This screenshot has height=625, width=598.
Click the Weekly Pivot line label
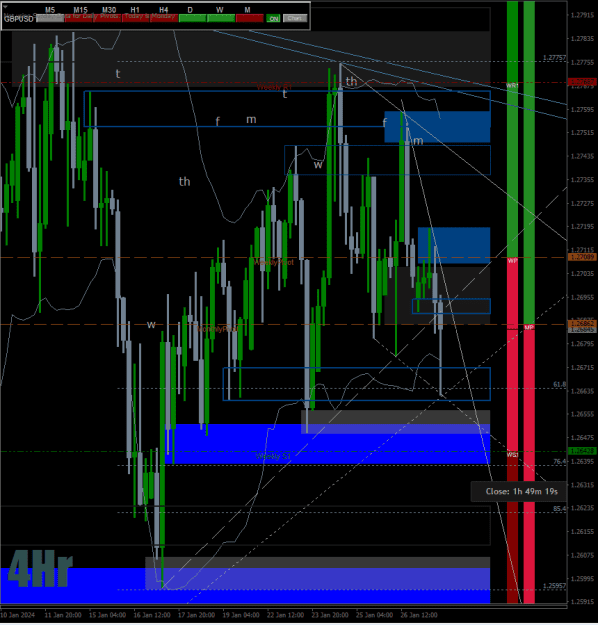click(274, 262)
